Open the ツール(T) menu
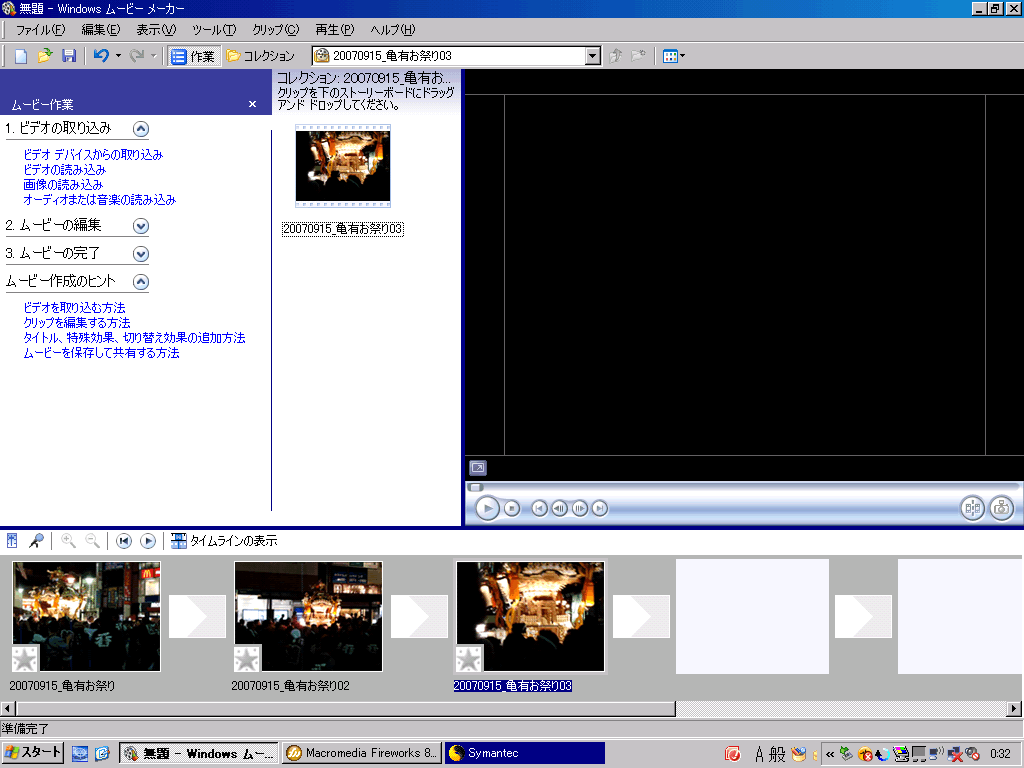The image size is (1024, 768). tap(214, 30)
